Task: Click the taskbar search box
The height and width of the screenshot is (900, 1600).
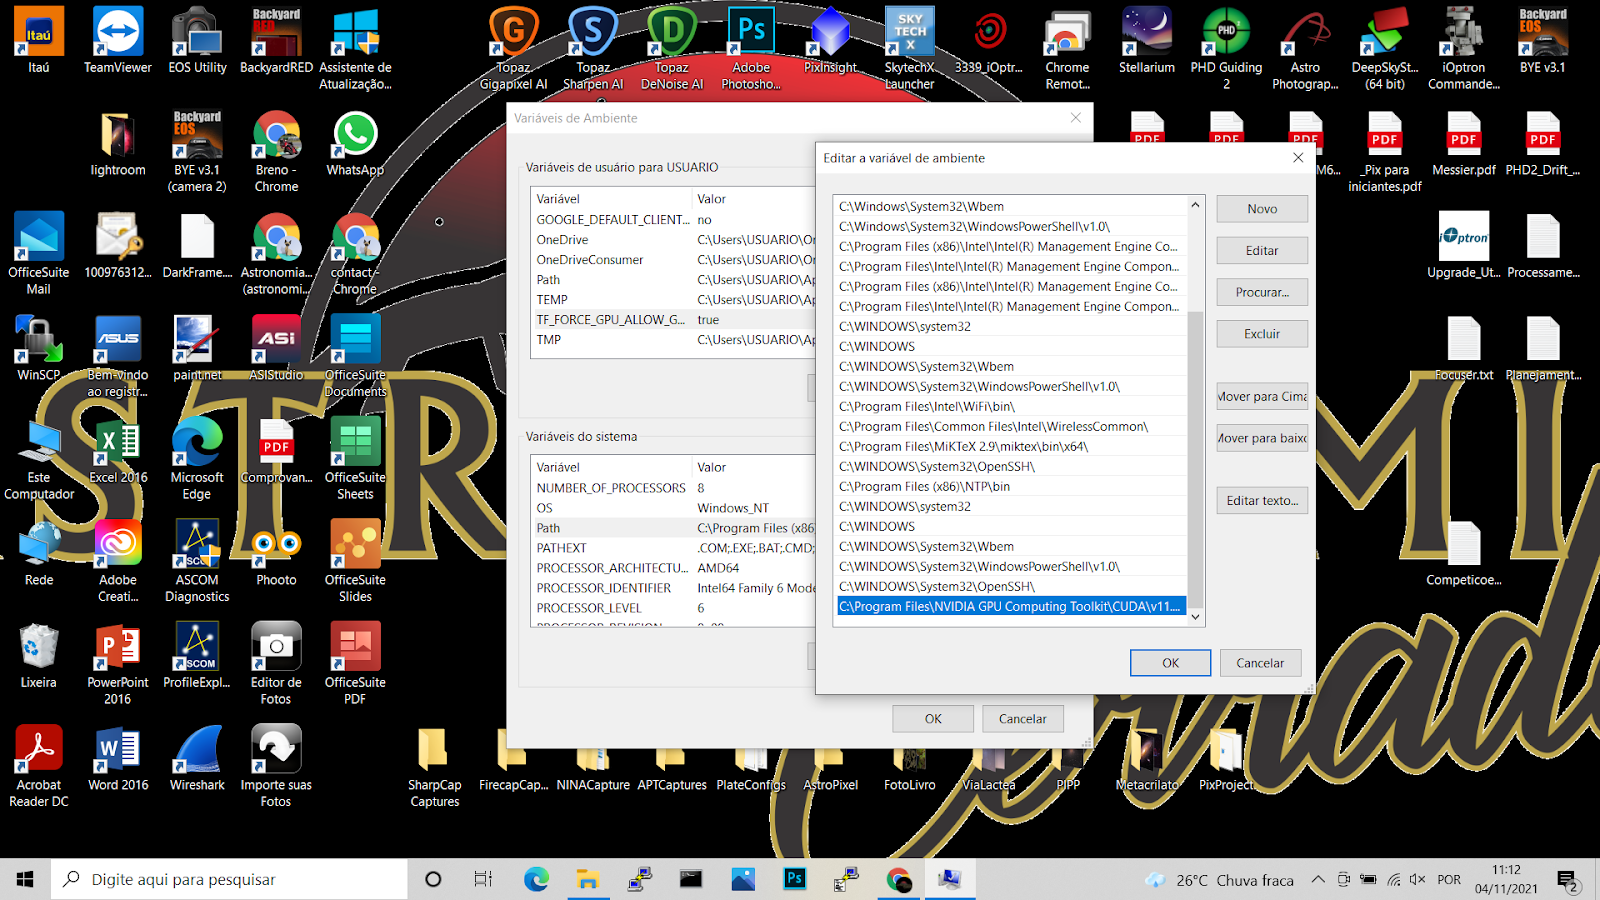Action: pos(229,879)
